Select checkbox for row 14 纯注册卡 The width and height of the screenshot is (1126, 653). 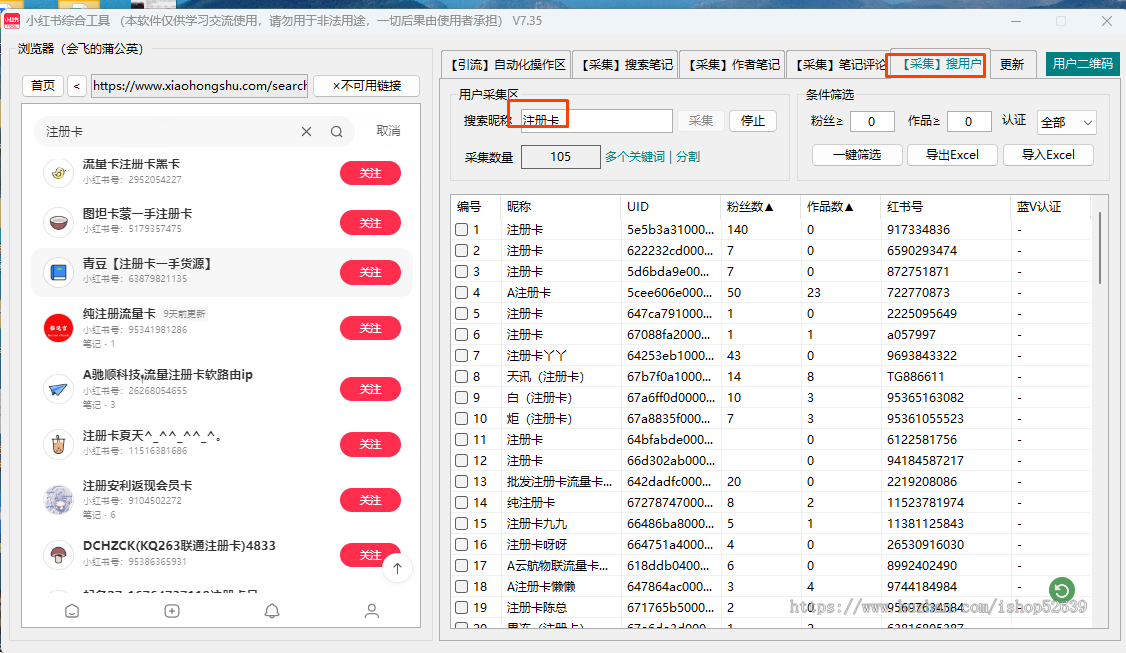462,503
